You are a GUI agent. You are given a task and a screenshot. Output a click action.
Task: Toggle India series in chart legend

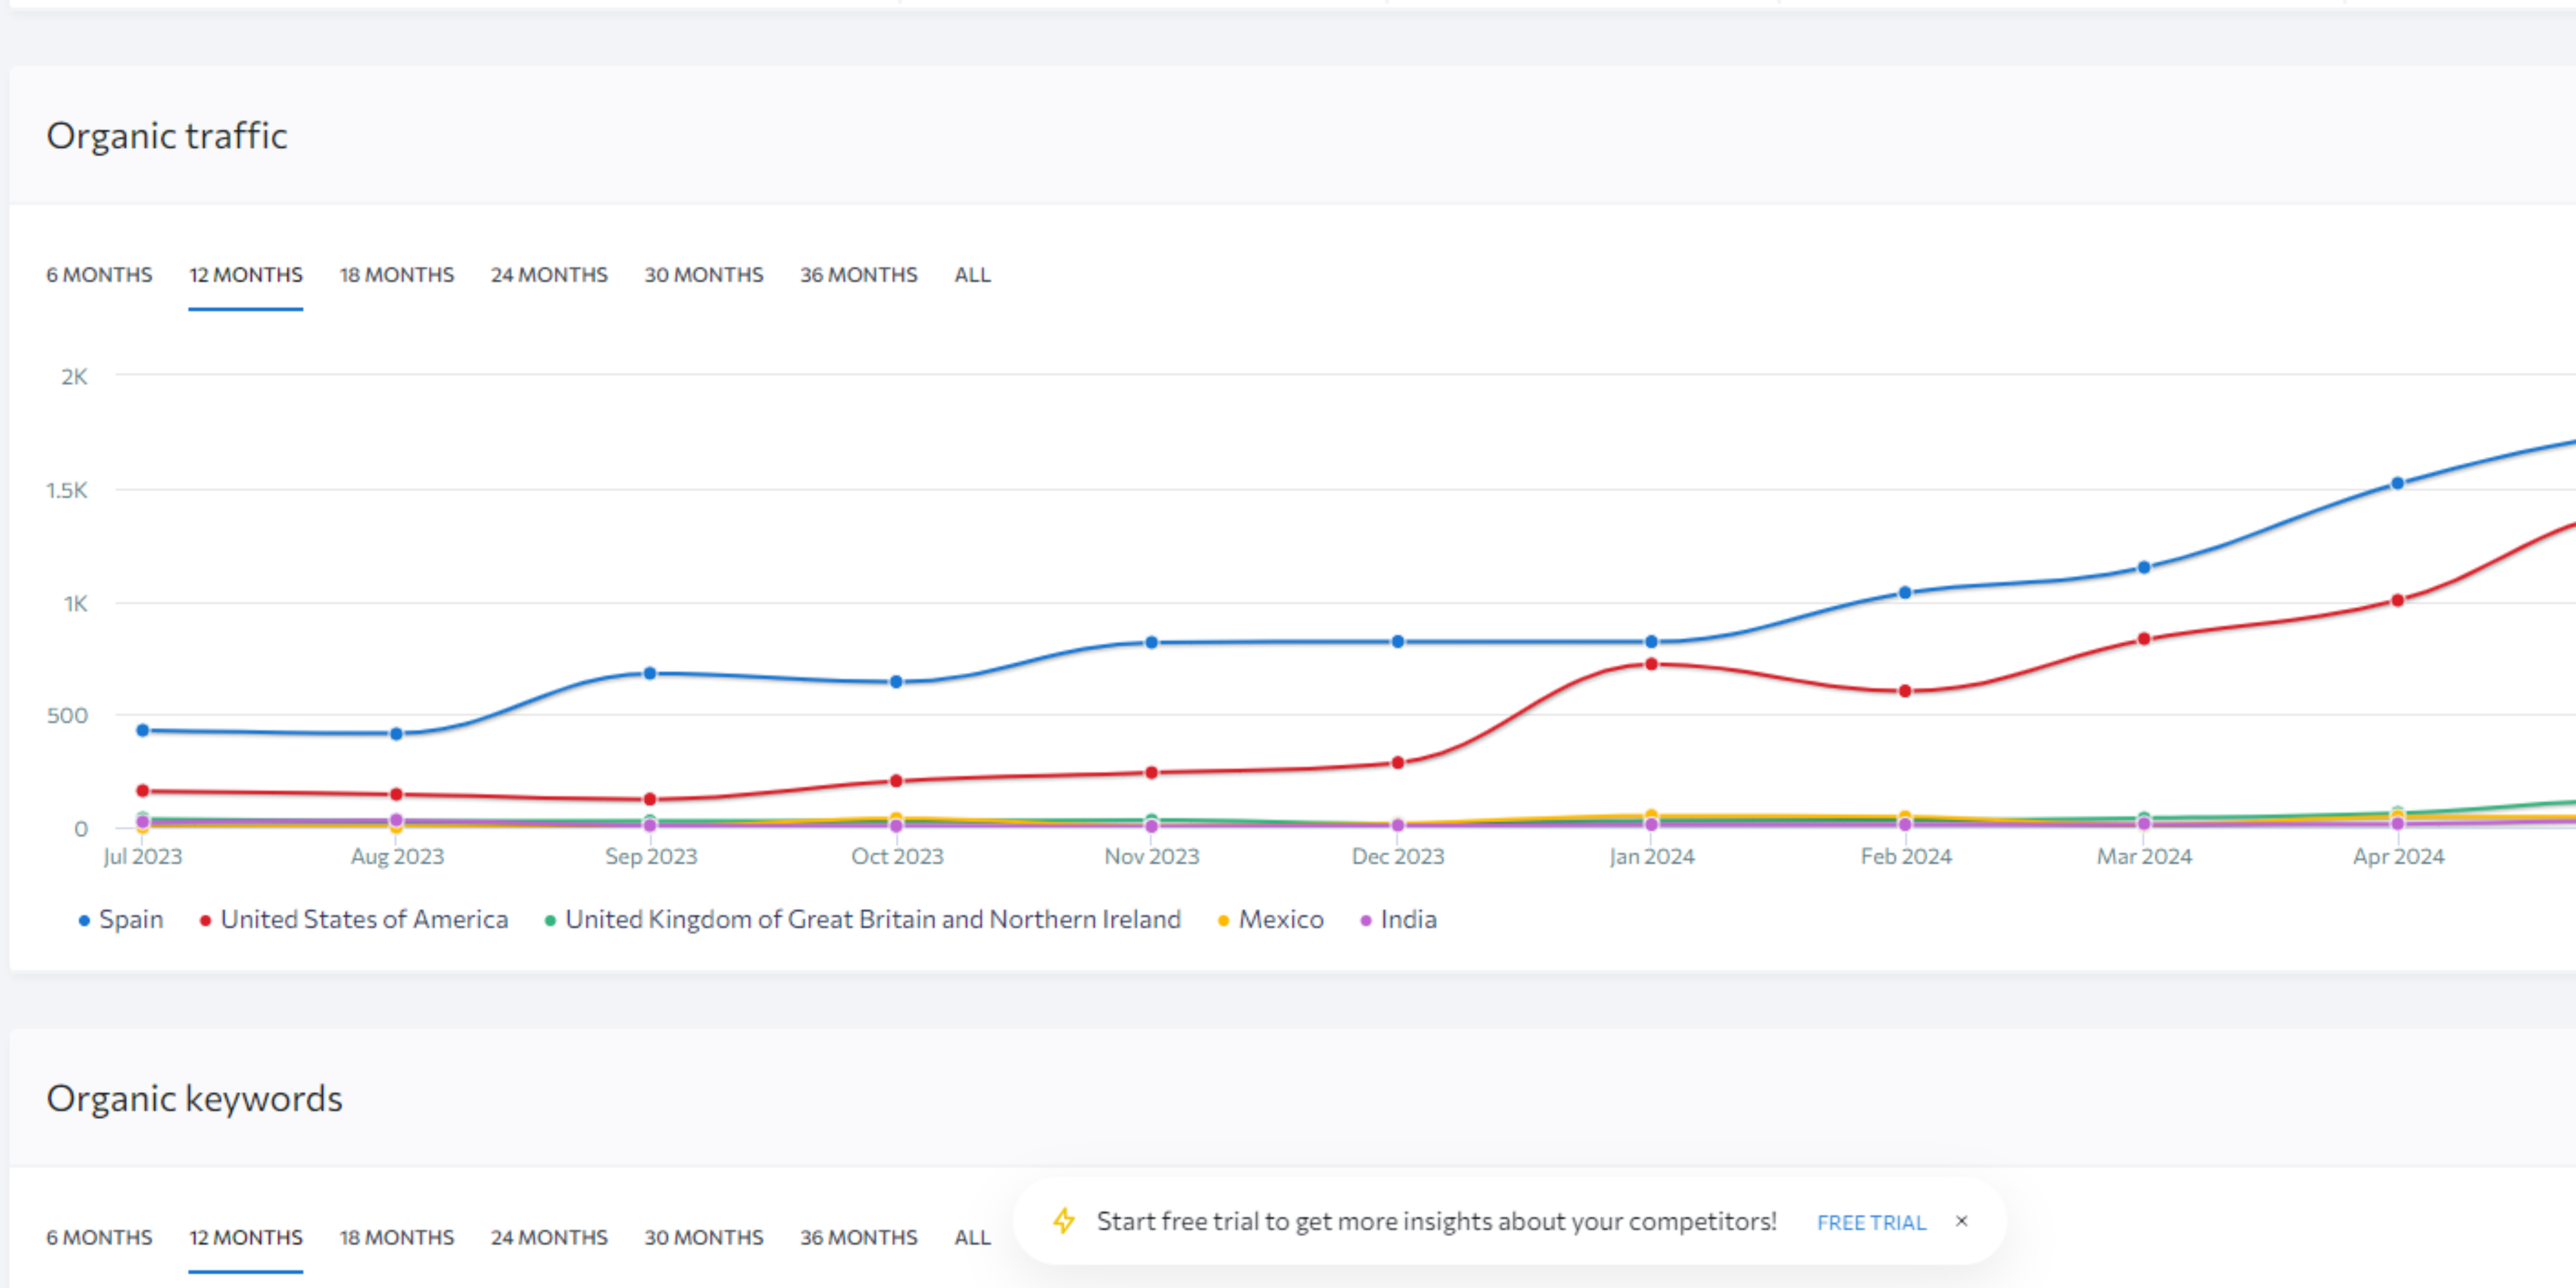[x=1399, y=920]
